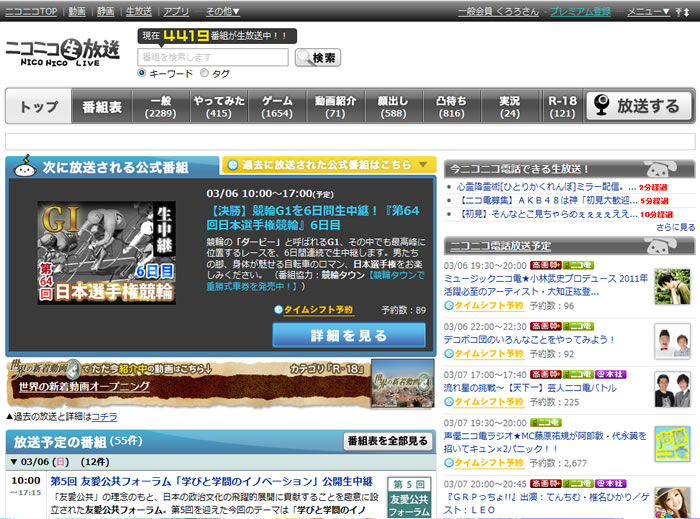Image resolution: width=700 pixels, height=519 pixels.
Task: Open the ＡＫＢ４８は神 live broadcast link
Action: tap(546, 200)
